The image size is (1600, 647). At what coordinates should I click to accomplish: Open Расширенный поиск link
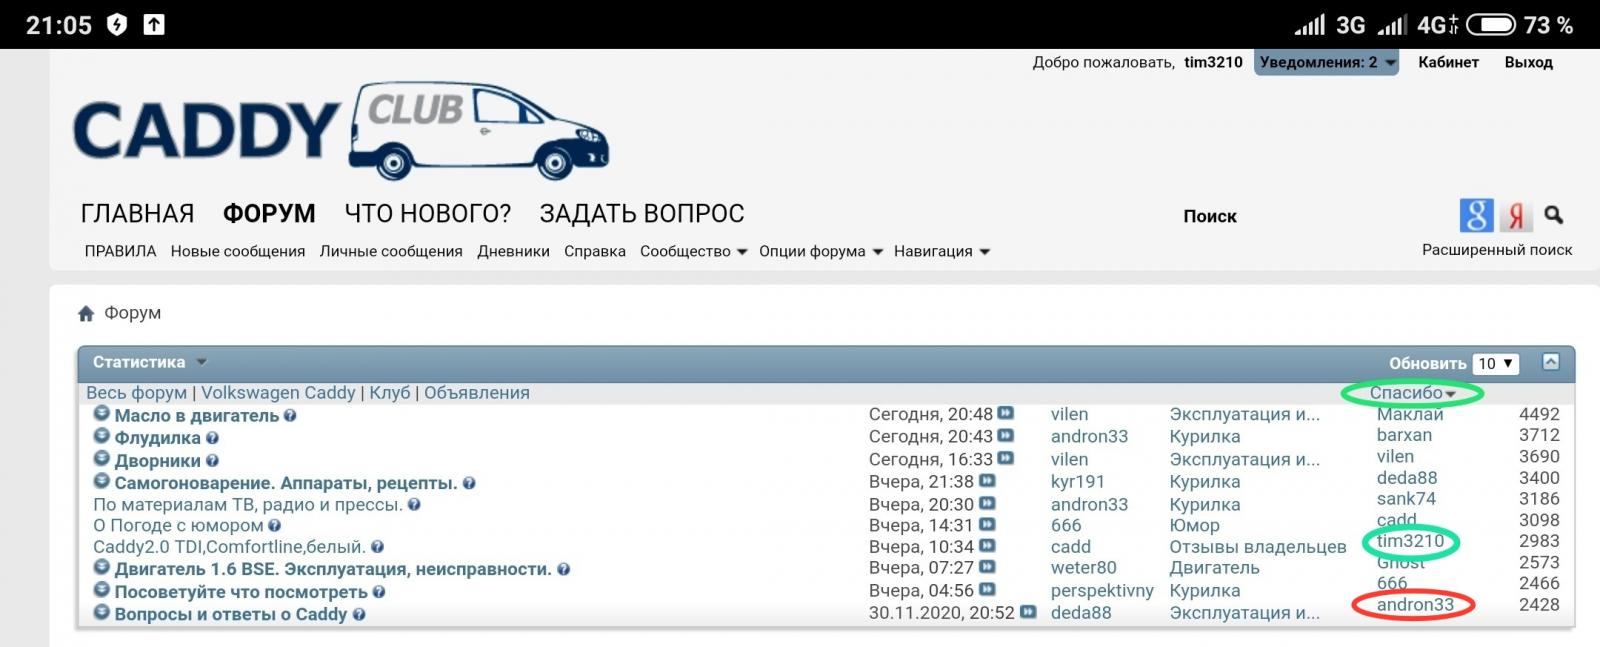1497,249
